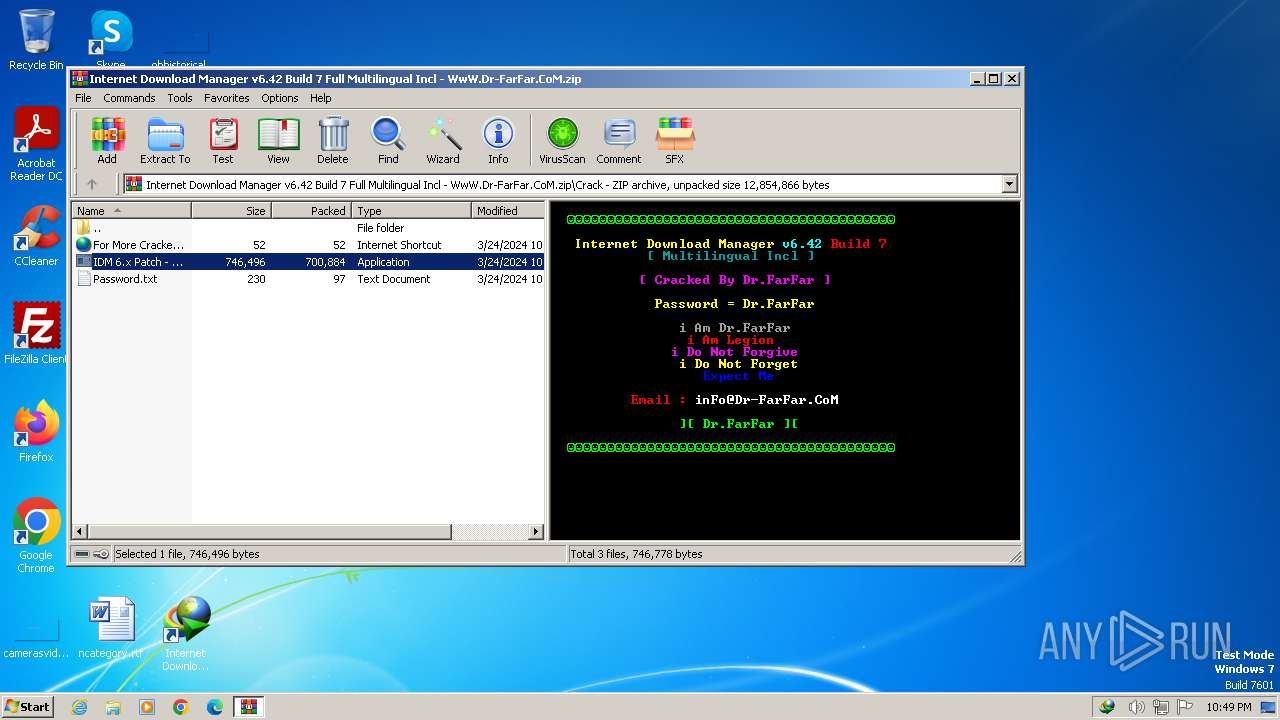Open the archive Comment editor
Viewport: 1280px width, 720px height.
[x=619, y=140]
